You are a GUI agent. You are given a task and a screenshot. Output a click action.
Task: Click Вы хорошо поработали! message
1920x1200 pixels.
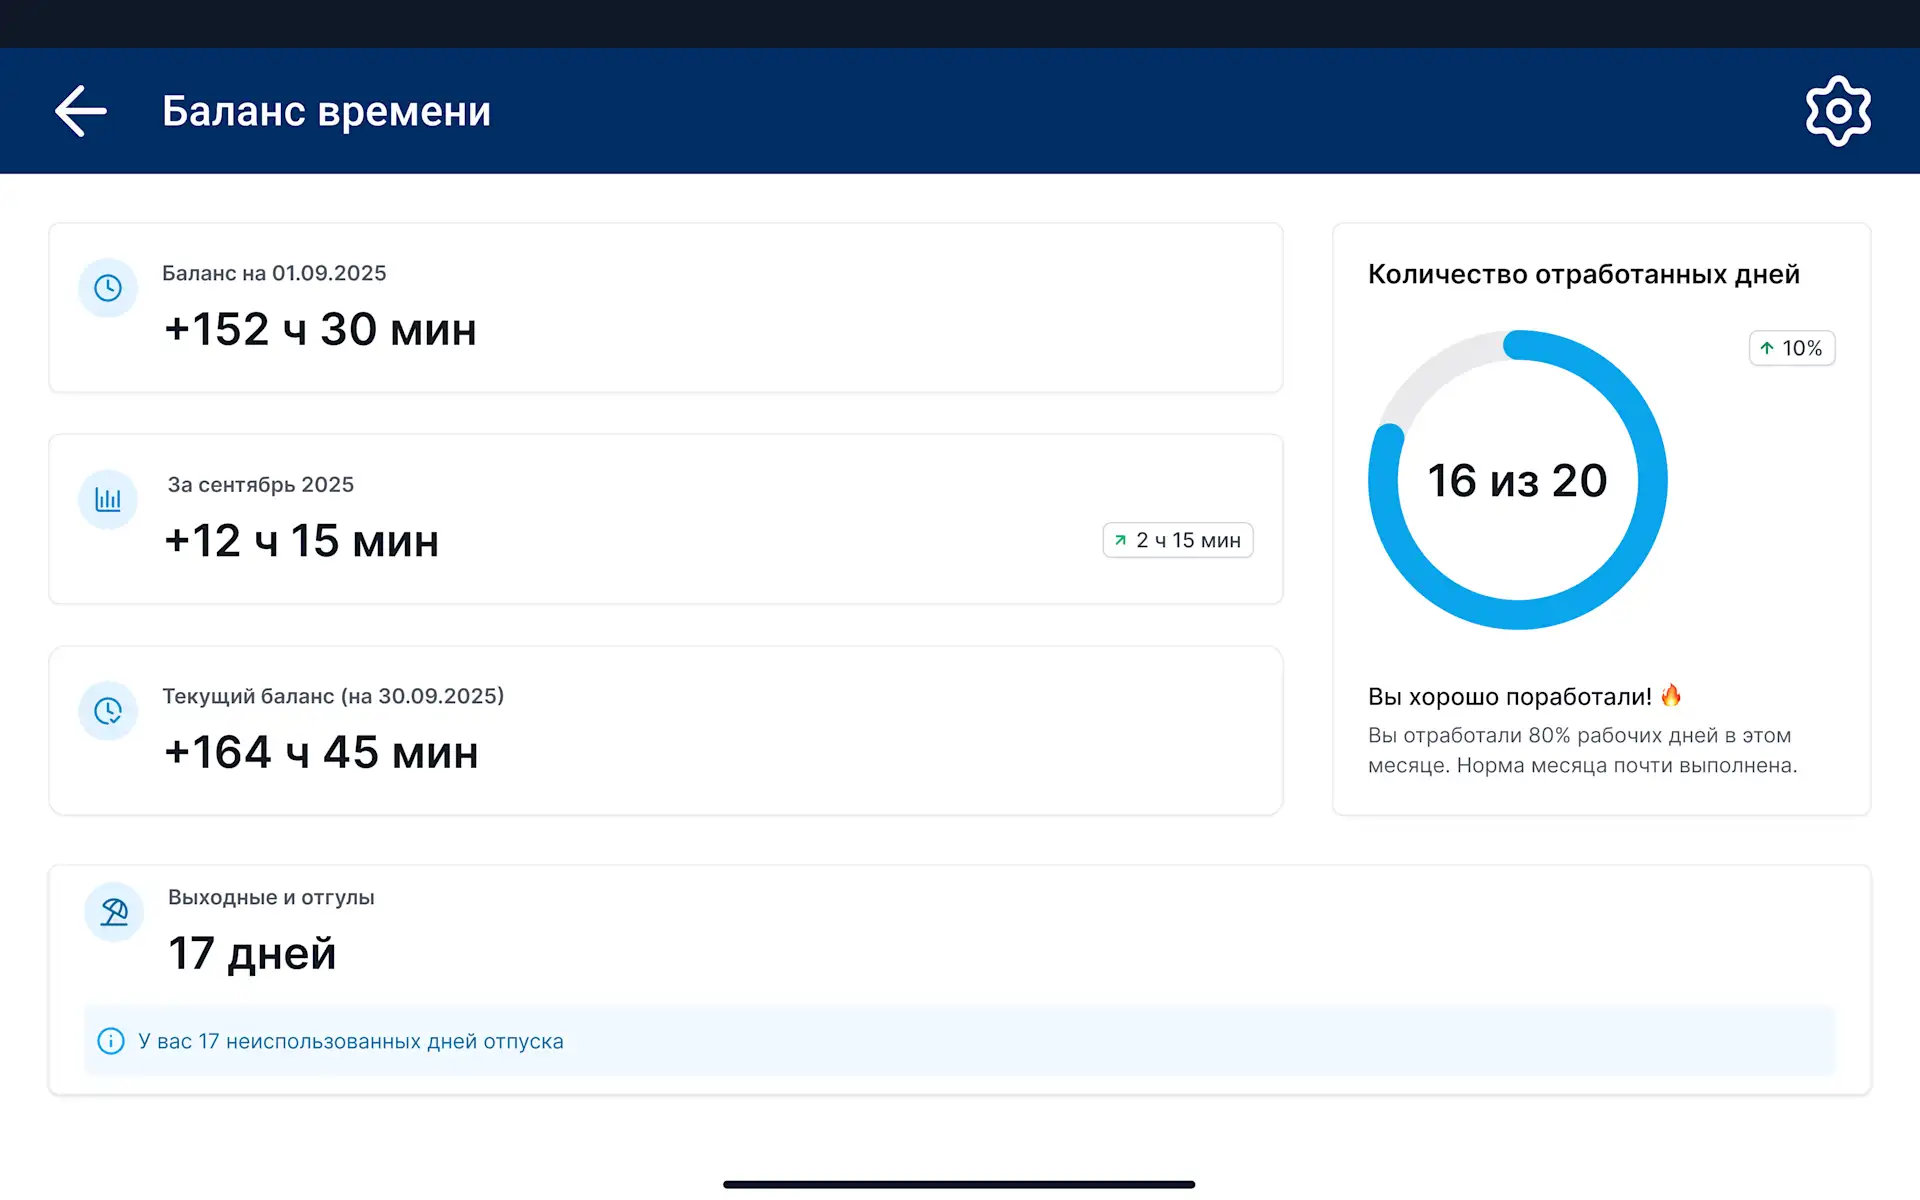coord(1510,697)
